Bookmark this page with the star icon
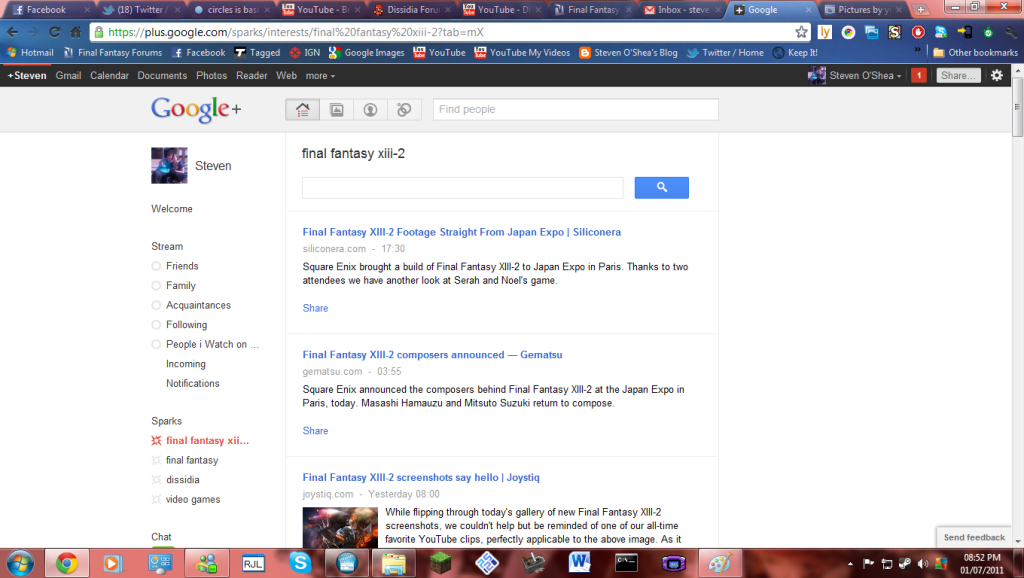 [800, 31]
